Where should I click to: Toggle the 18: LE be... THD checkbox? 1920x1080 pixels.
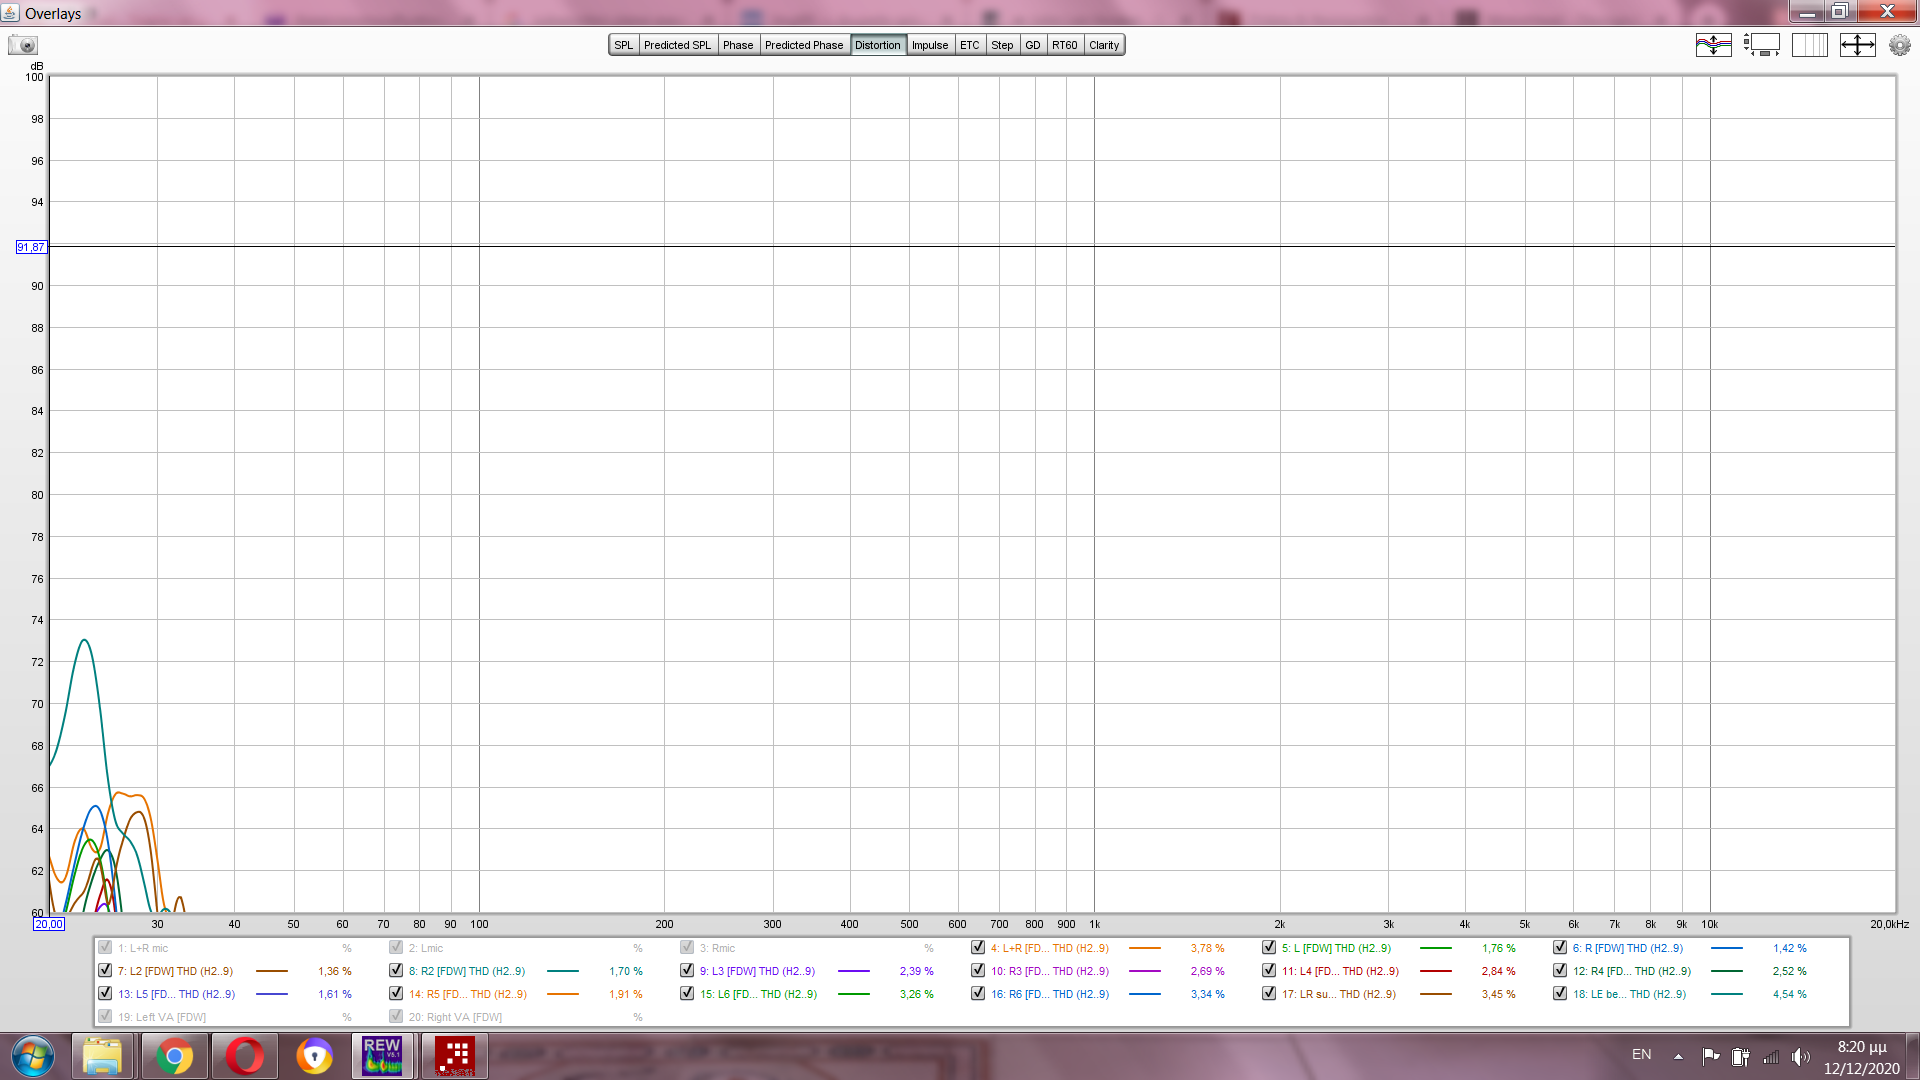click(x=1560, y=993)
